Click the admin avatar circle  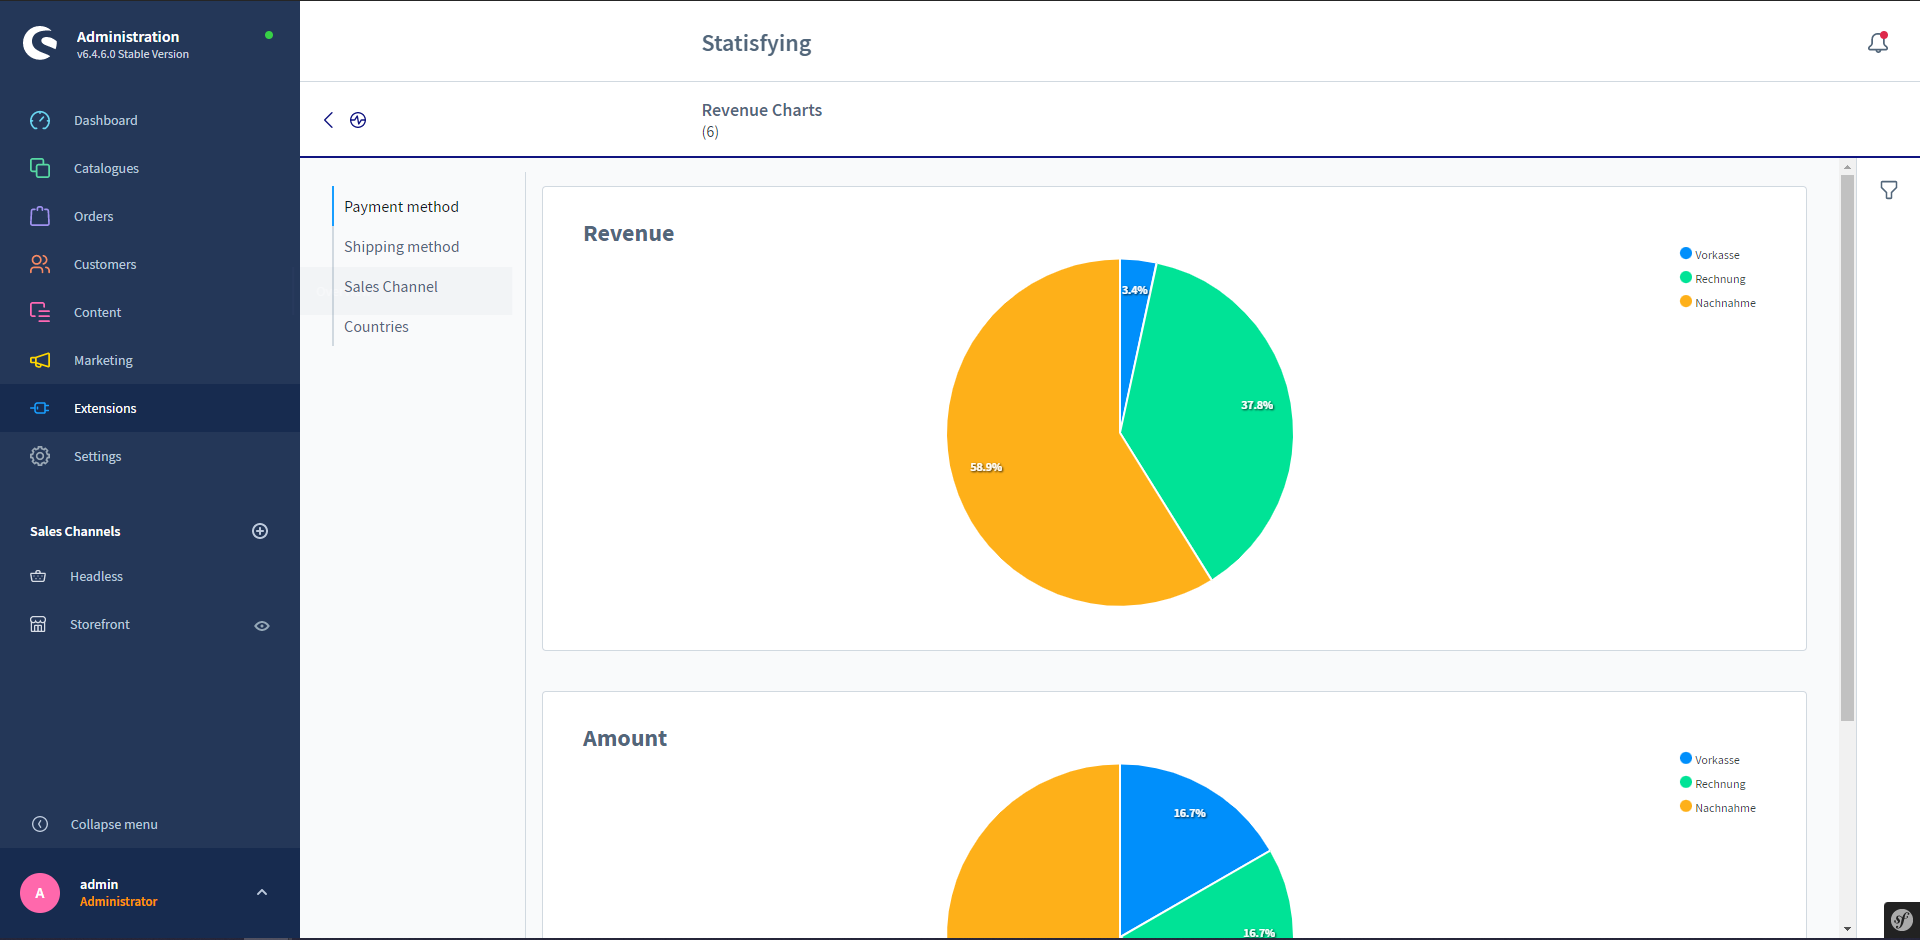(x=40, y=893)
